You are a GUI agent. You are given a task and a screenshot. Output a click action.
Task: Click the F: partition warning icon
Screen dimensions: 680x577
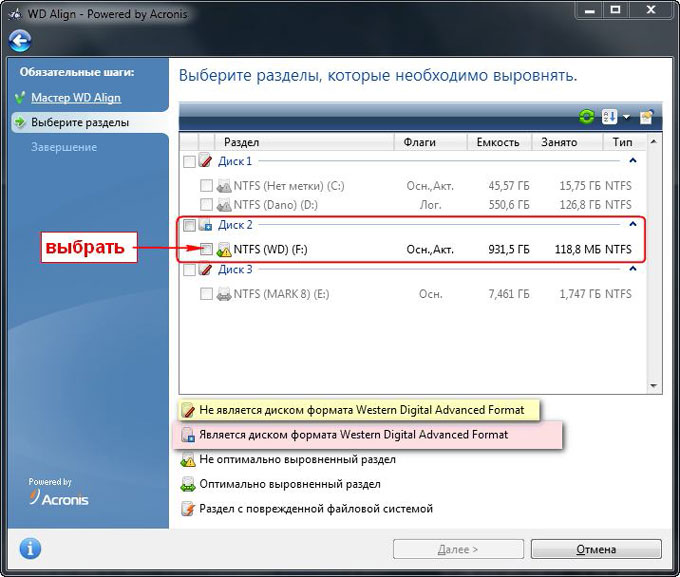point(224,249)
